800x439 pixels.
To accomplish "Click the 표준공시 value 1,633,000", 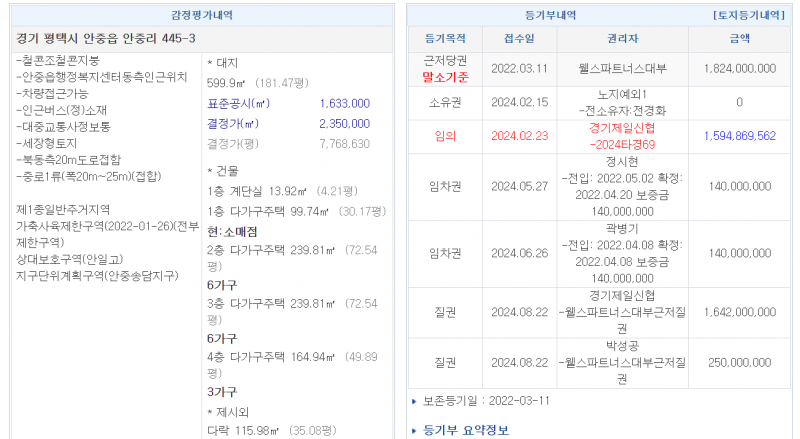I will click(x=344, y=103).
